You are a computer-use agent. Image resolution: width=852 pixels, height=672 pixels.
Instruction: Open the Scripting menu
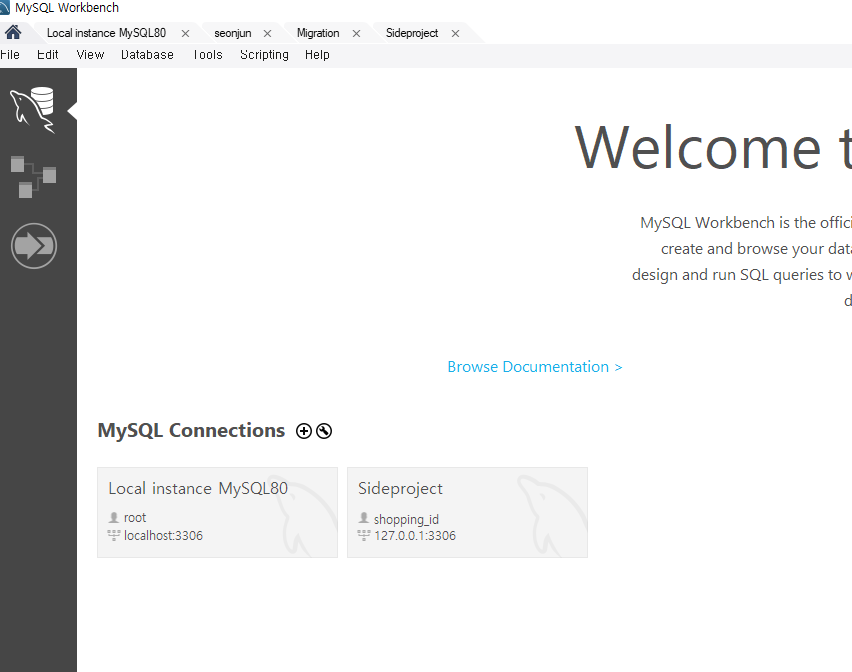click(x=264, y=55)
